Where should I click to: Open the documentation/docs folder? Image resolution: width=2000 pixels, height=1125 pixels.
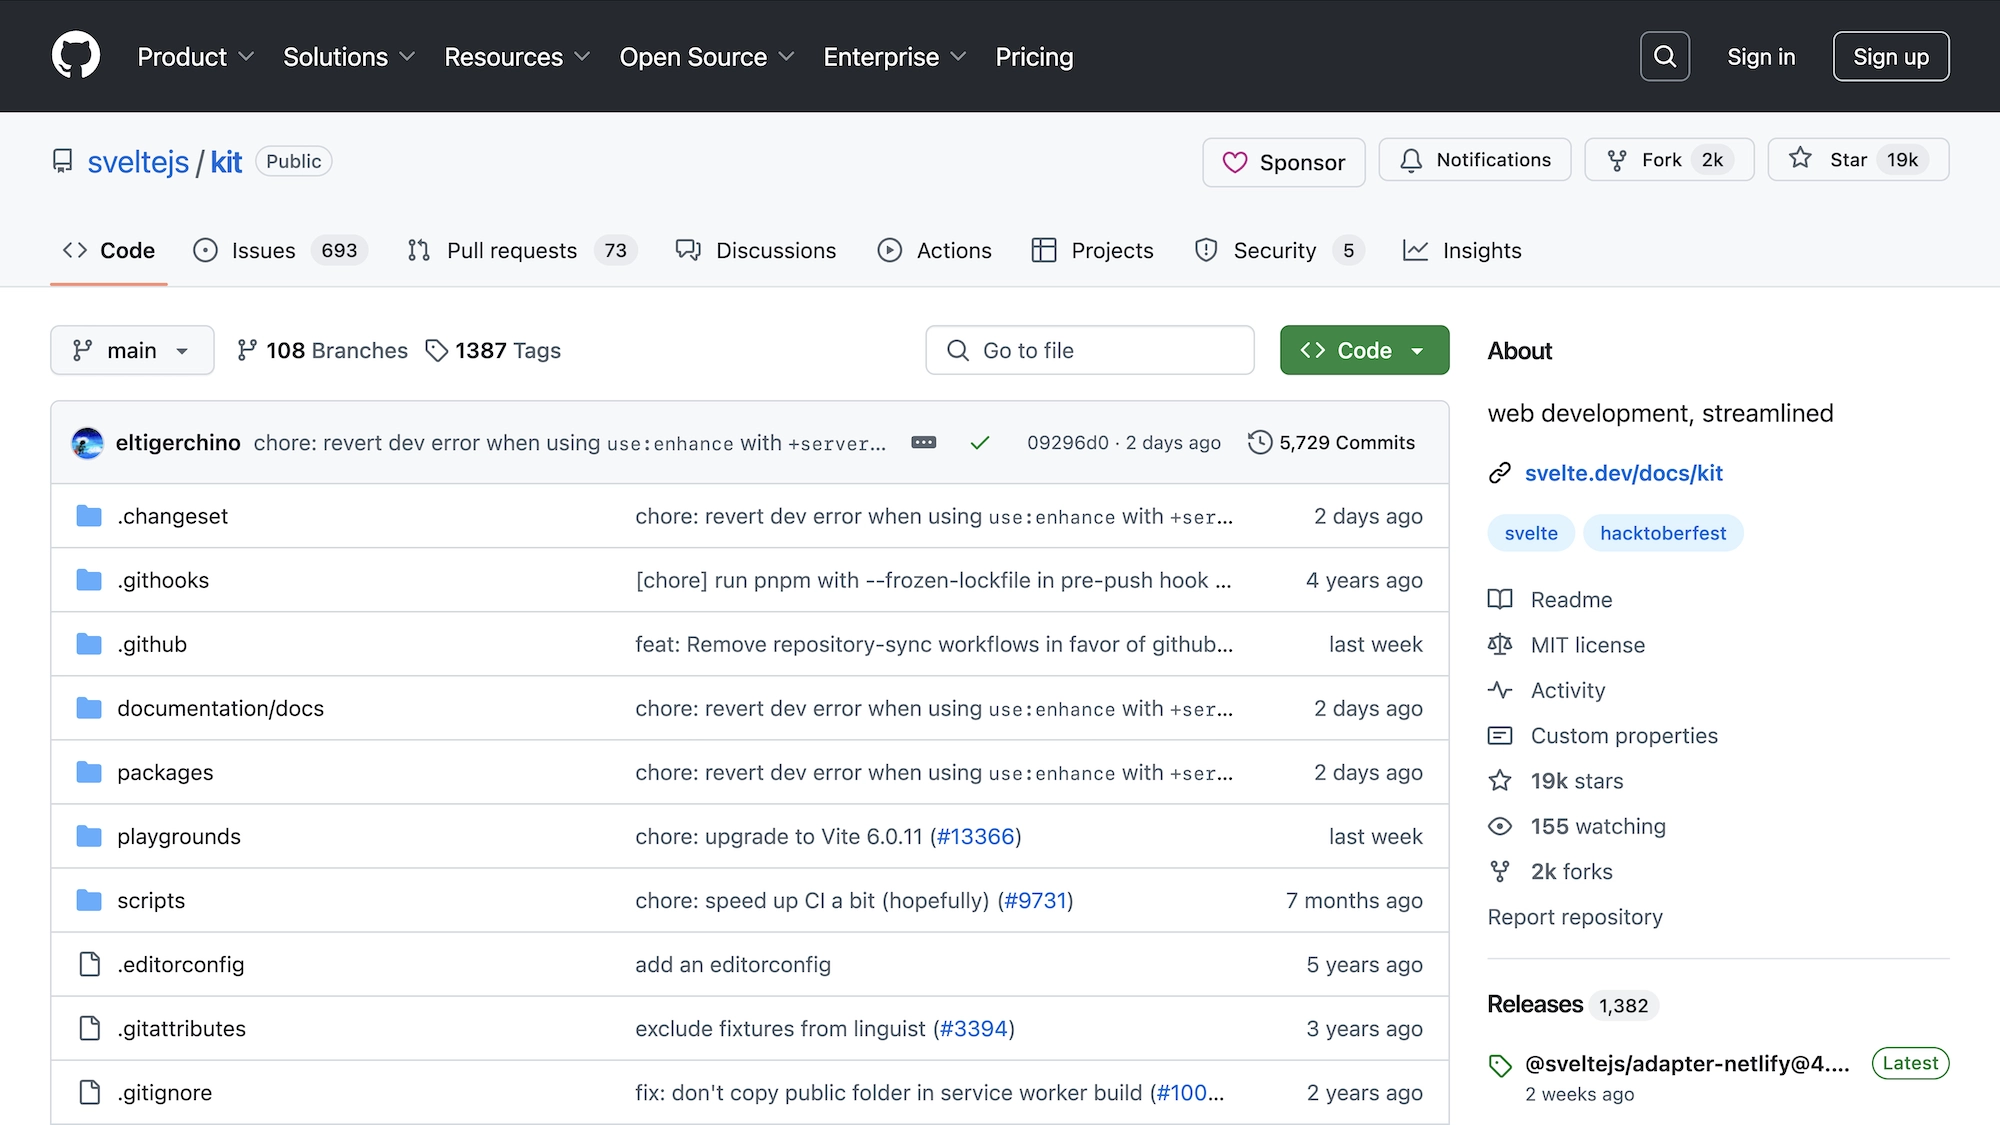click(x=220, y=708)
